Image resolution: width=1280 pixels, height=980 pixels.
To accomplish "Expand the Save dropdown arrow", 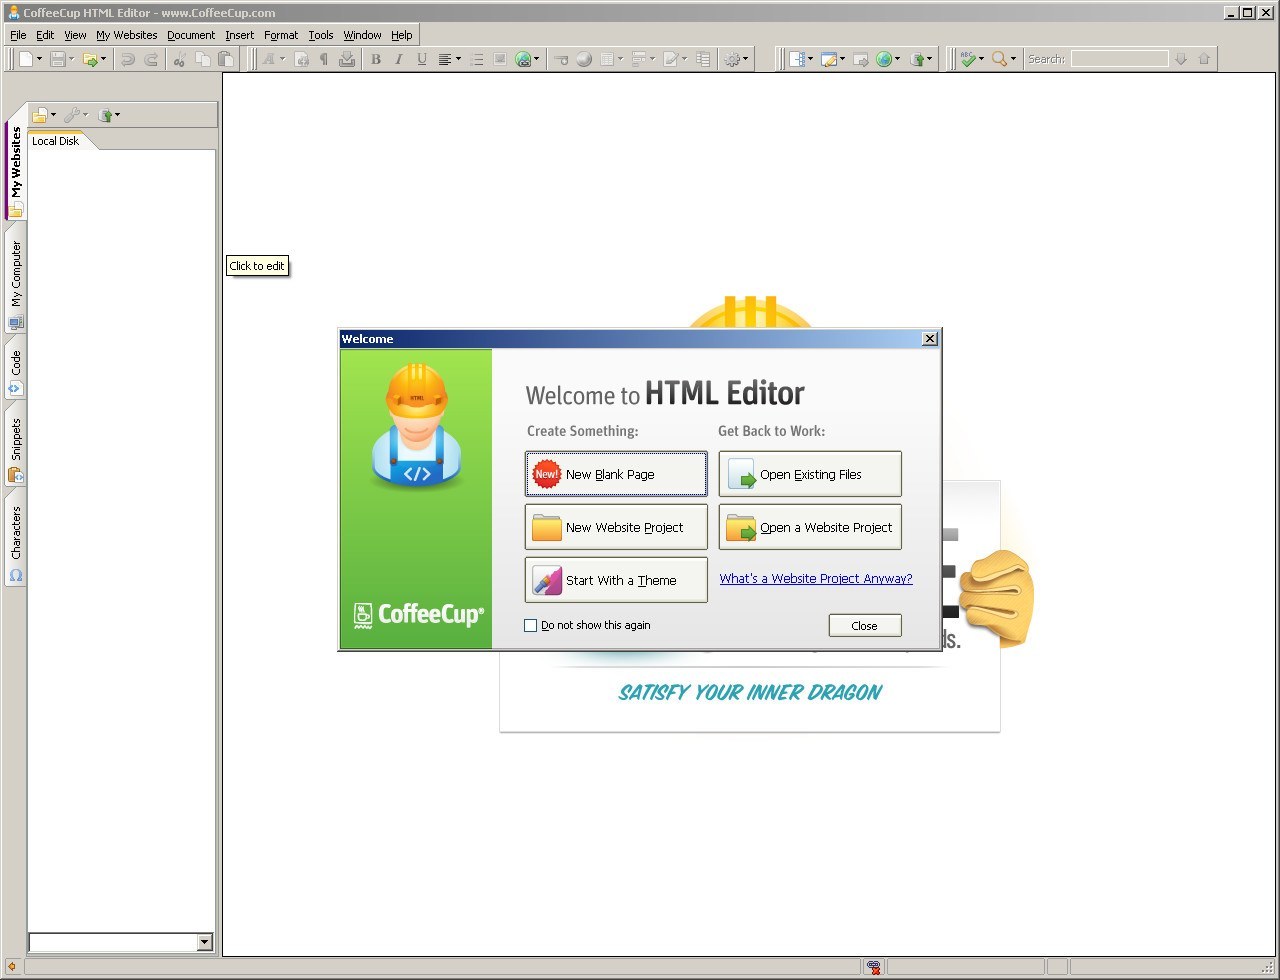I will 71,59.
